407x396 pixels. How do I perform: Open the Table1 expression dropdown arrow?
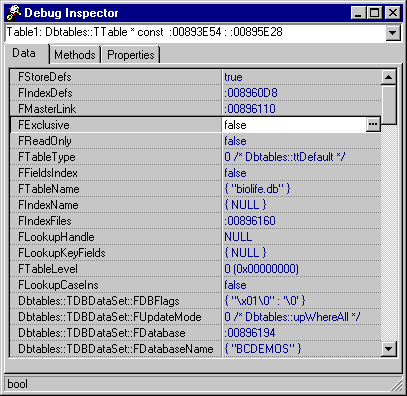(x=393, y=33)
